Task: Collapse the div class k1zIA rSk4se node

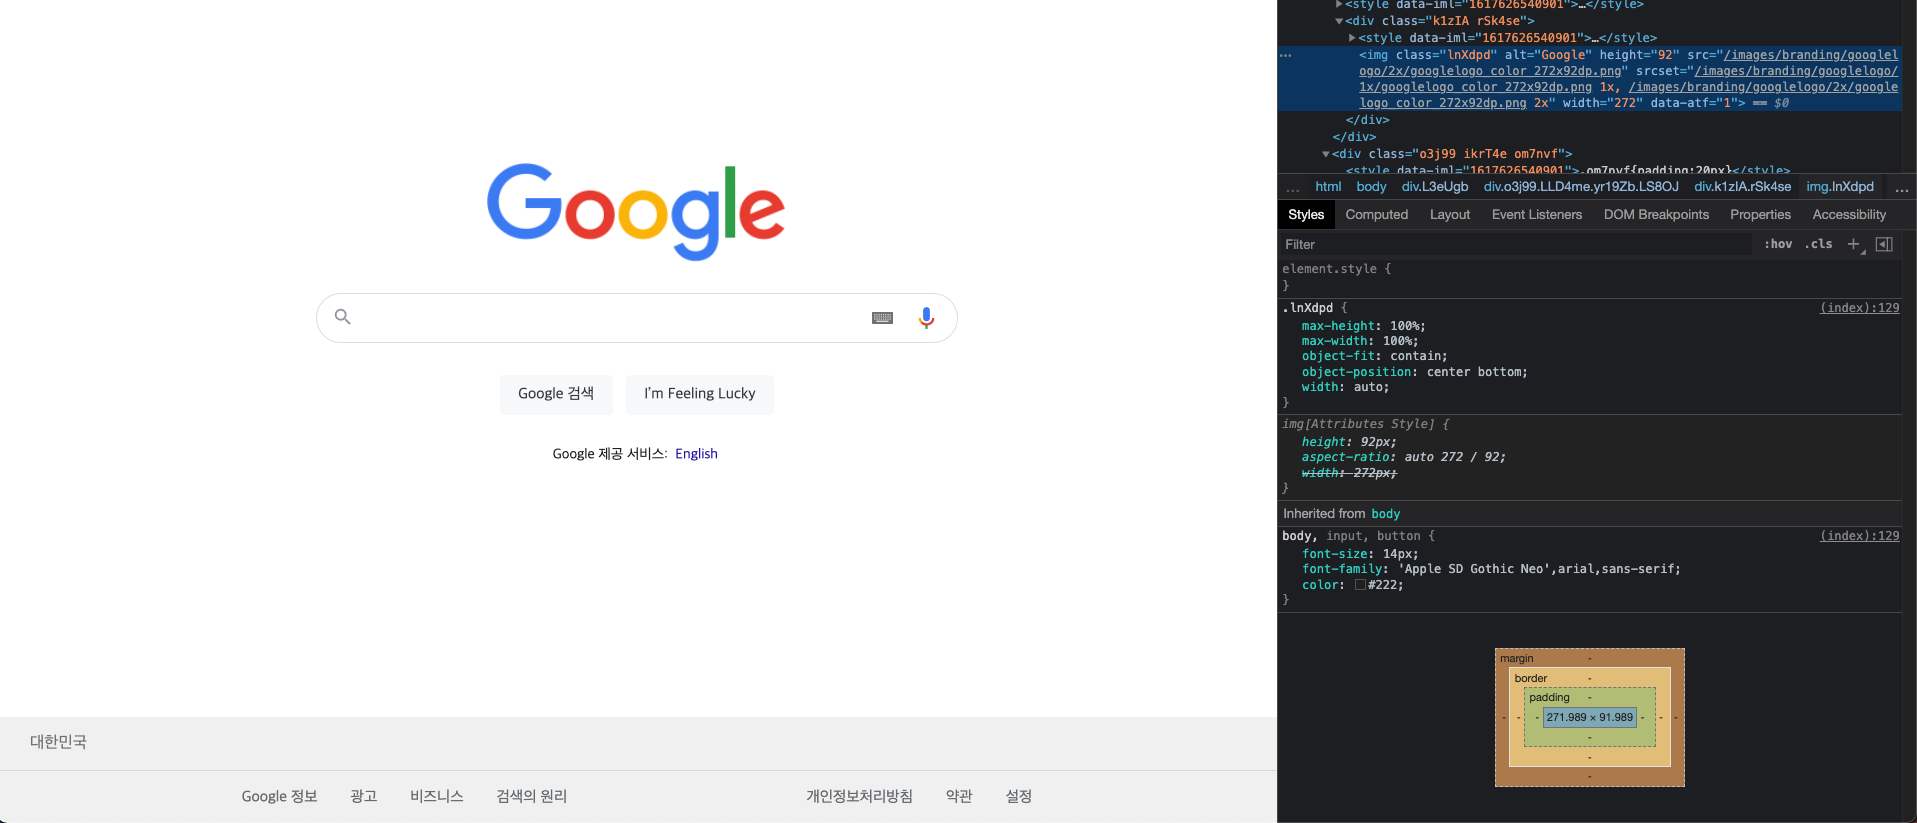Action: click(1339, 21)
